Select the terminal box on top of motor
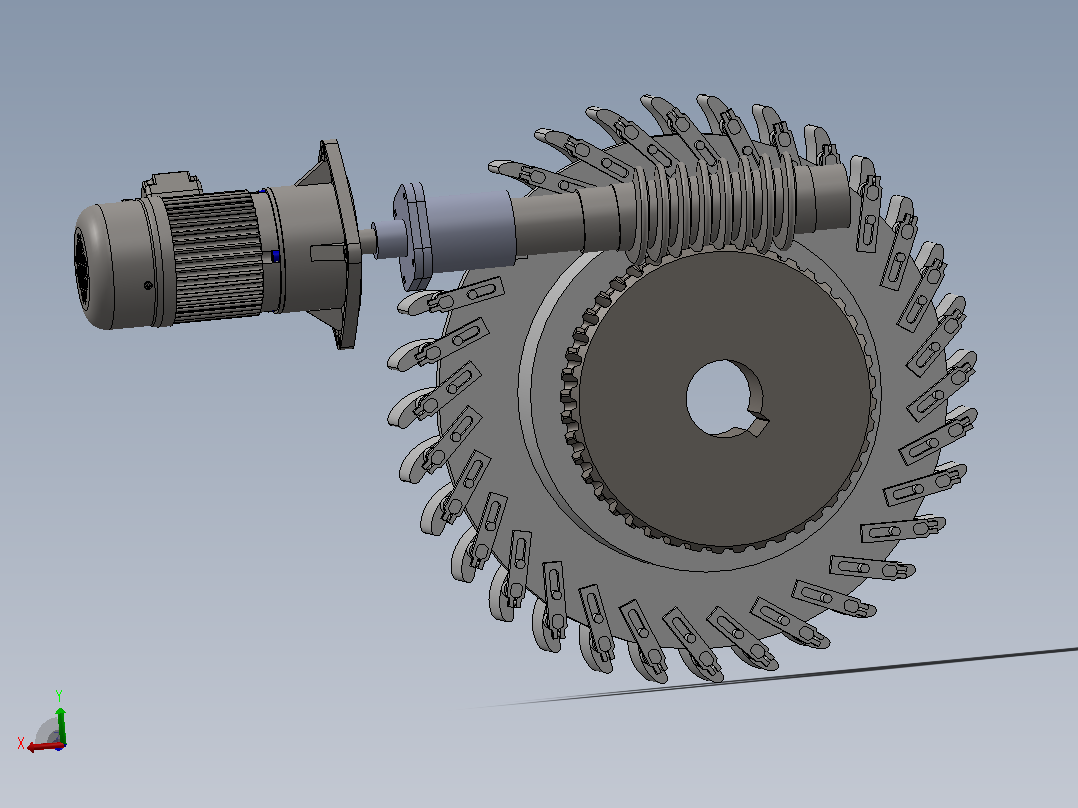 171,184
